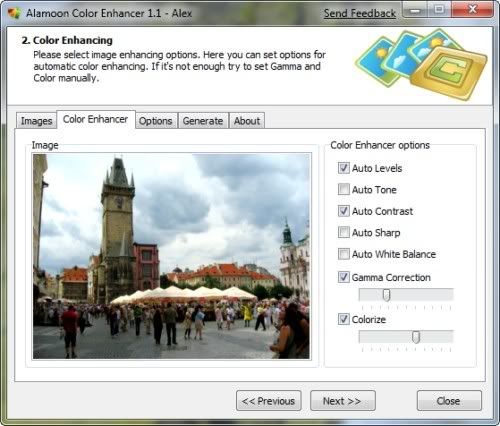Enable Auto Sharp option

(x=344, y=232)
